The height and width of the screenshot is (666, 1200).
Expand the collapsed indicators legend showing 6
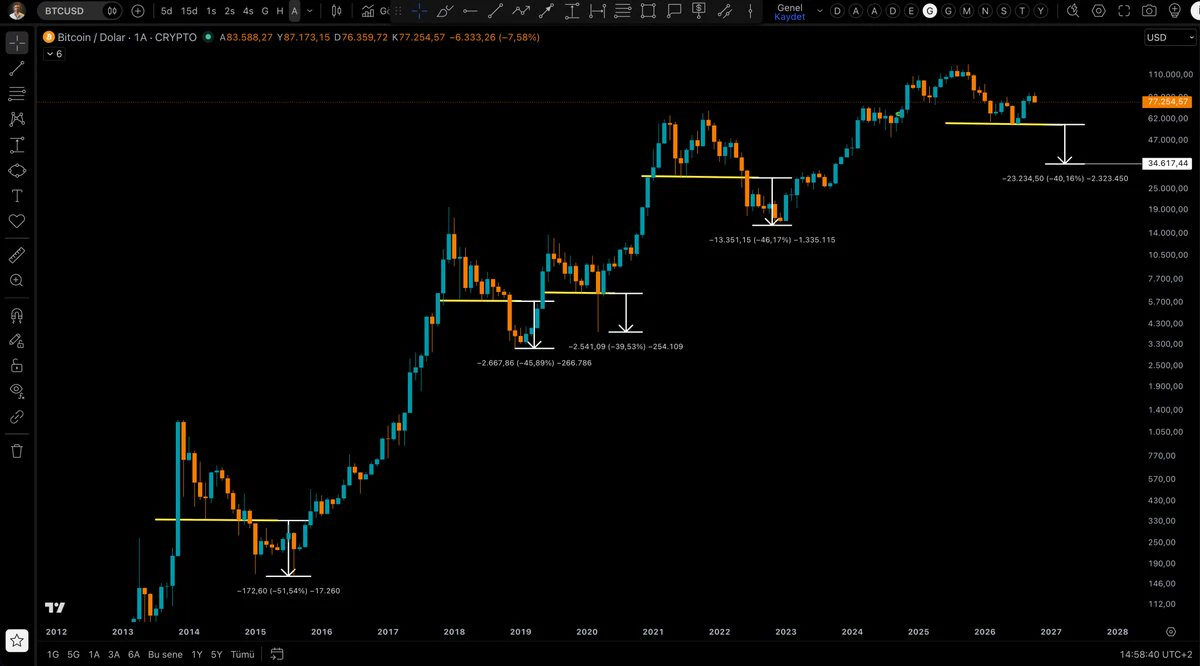click(55, 54)
